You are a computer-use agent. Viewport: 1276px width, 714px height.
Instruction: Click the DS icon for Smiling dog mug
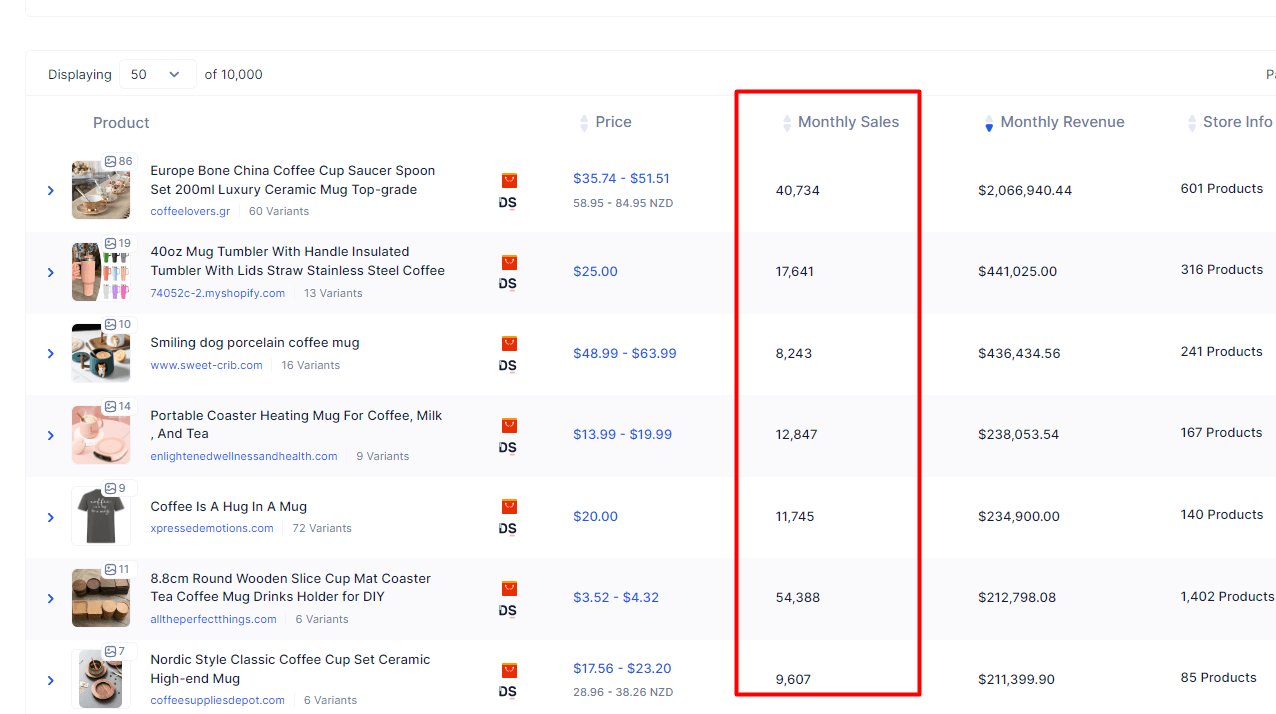pyautogui.click(x=508, y=365)
